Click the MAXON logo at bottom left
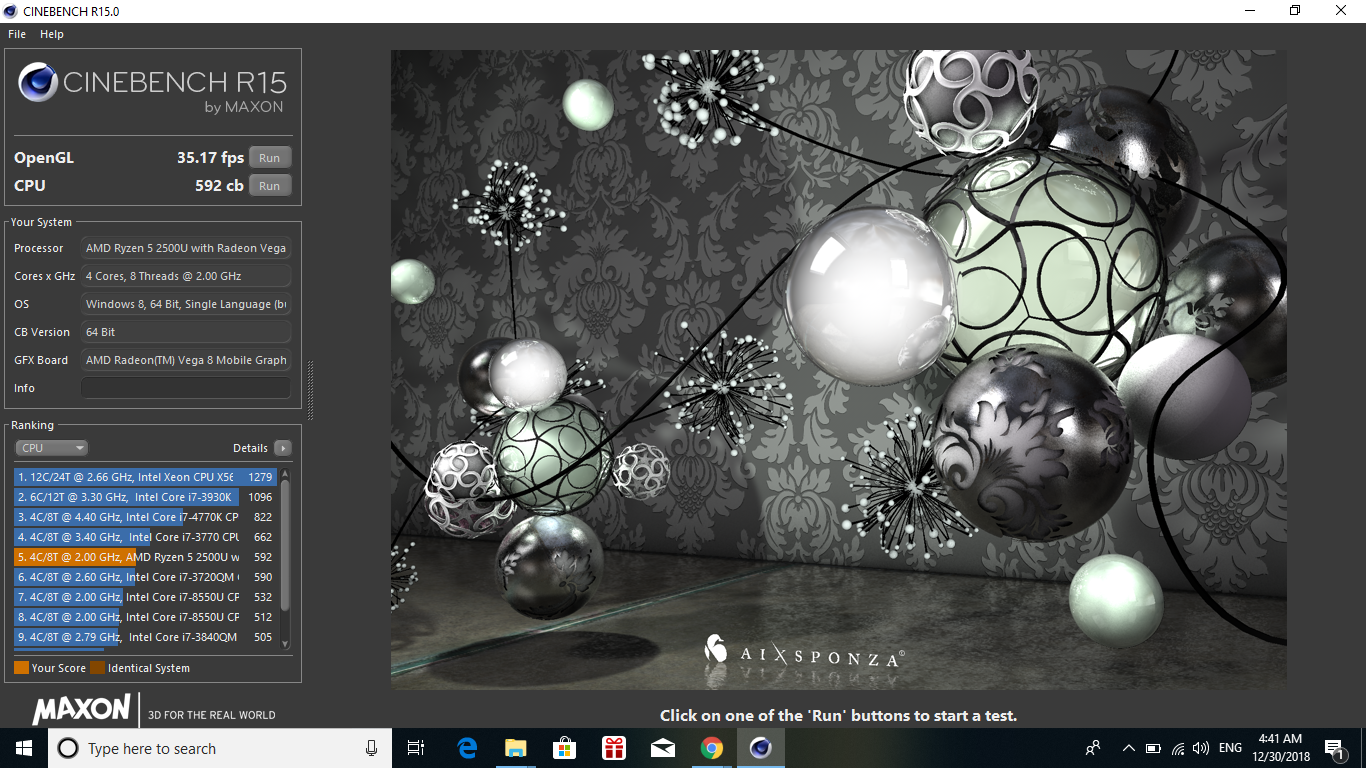Image resolution: width=1366 pixels, height=768 pixels. click(82, 710)
